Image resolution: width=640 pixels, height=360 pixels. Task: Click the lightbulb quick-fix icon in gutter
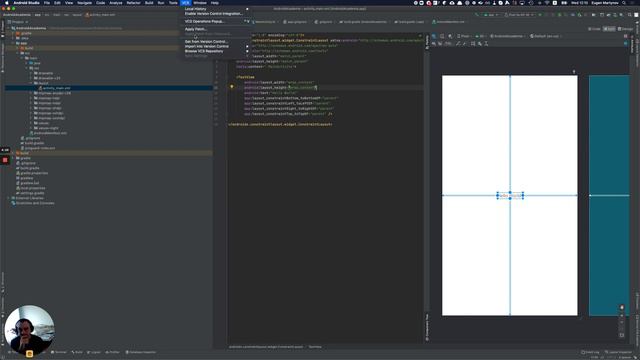(x=231, y=87)
